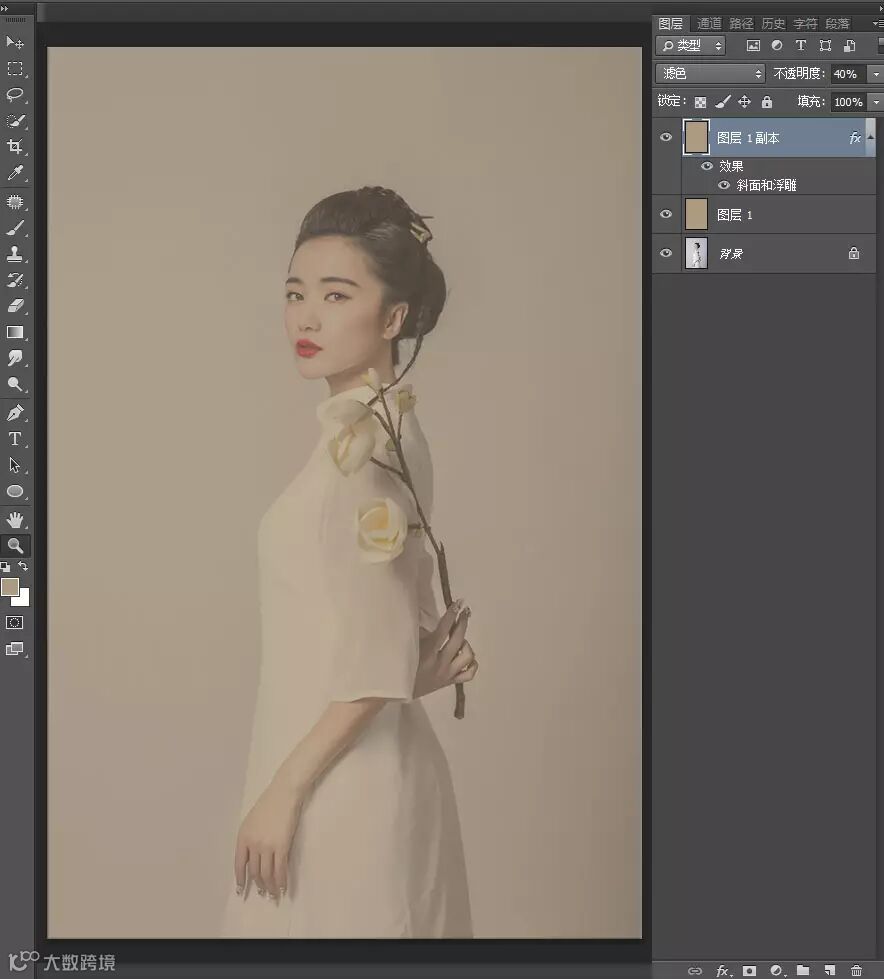Viewport: 884px width, 979px height.
Task: Link layers at panel bottom
Action: click(695, 971)
